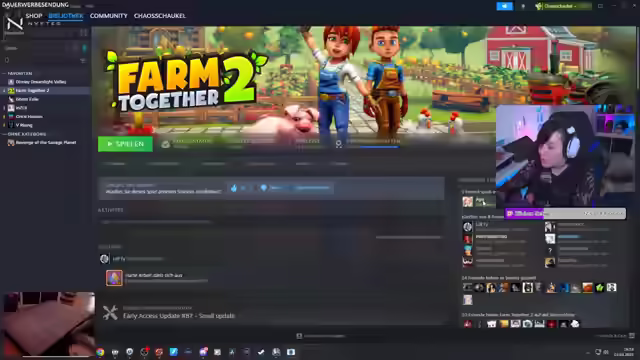
Task: Open Chrome from the Windows taskbar
Action: pyautogui.click(x=100, y=352)
